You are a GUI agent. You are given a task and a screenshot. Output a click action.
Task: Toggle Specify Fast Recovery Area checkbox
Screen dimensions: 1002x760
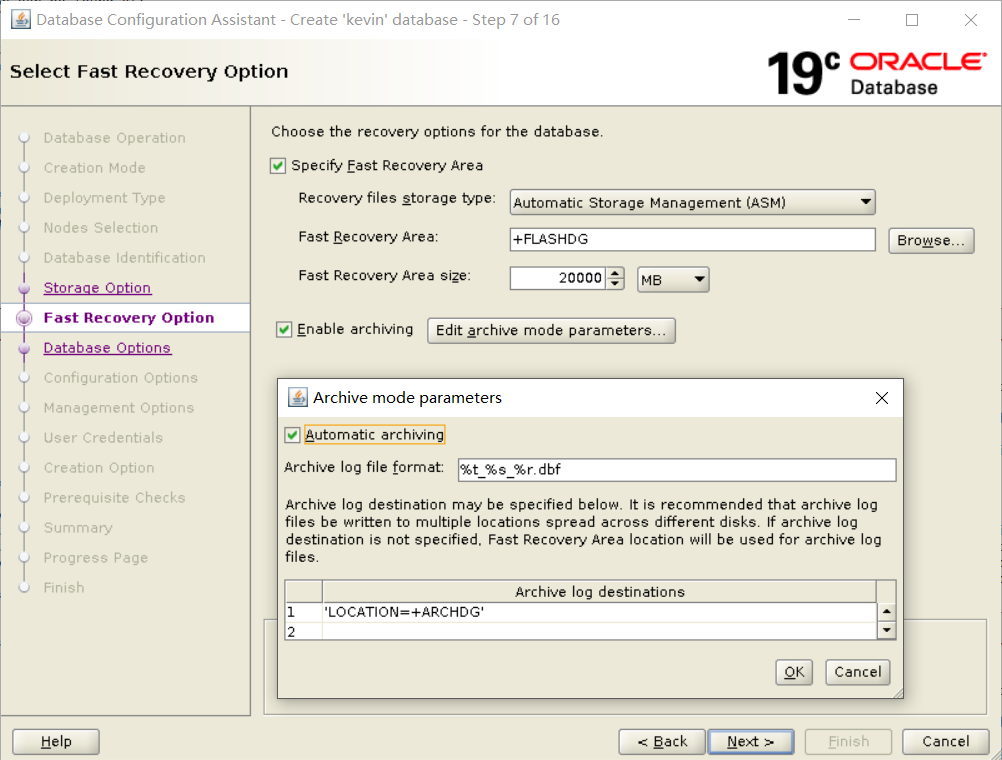pos(277,166)
